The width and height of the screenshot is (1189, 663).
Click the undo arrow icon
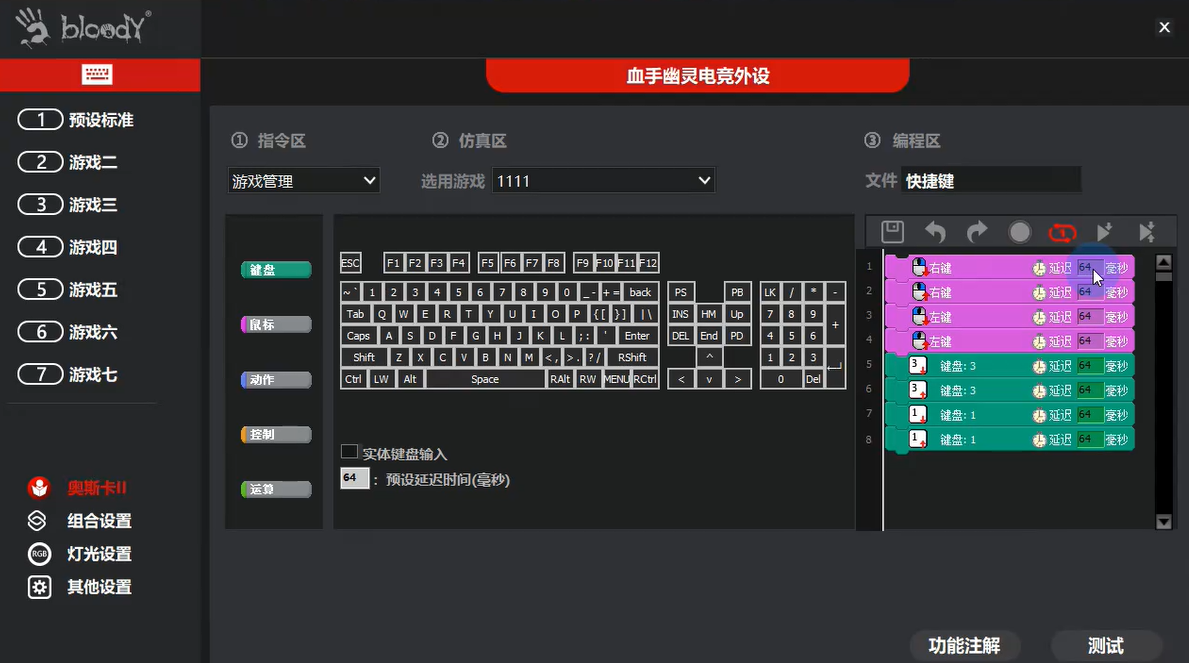(935, 231)
